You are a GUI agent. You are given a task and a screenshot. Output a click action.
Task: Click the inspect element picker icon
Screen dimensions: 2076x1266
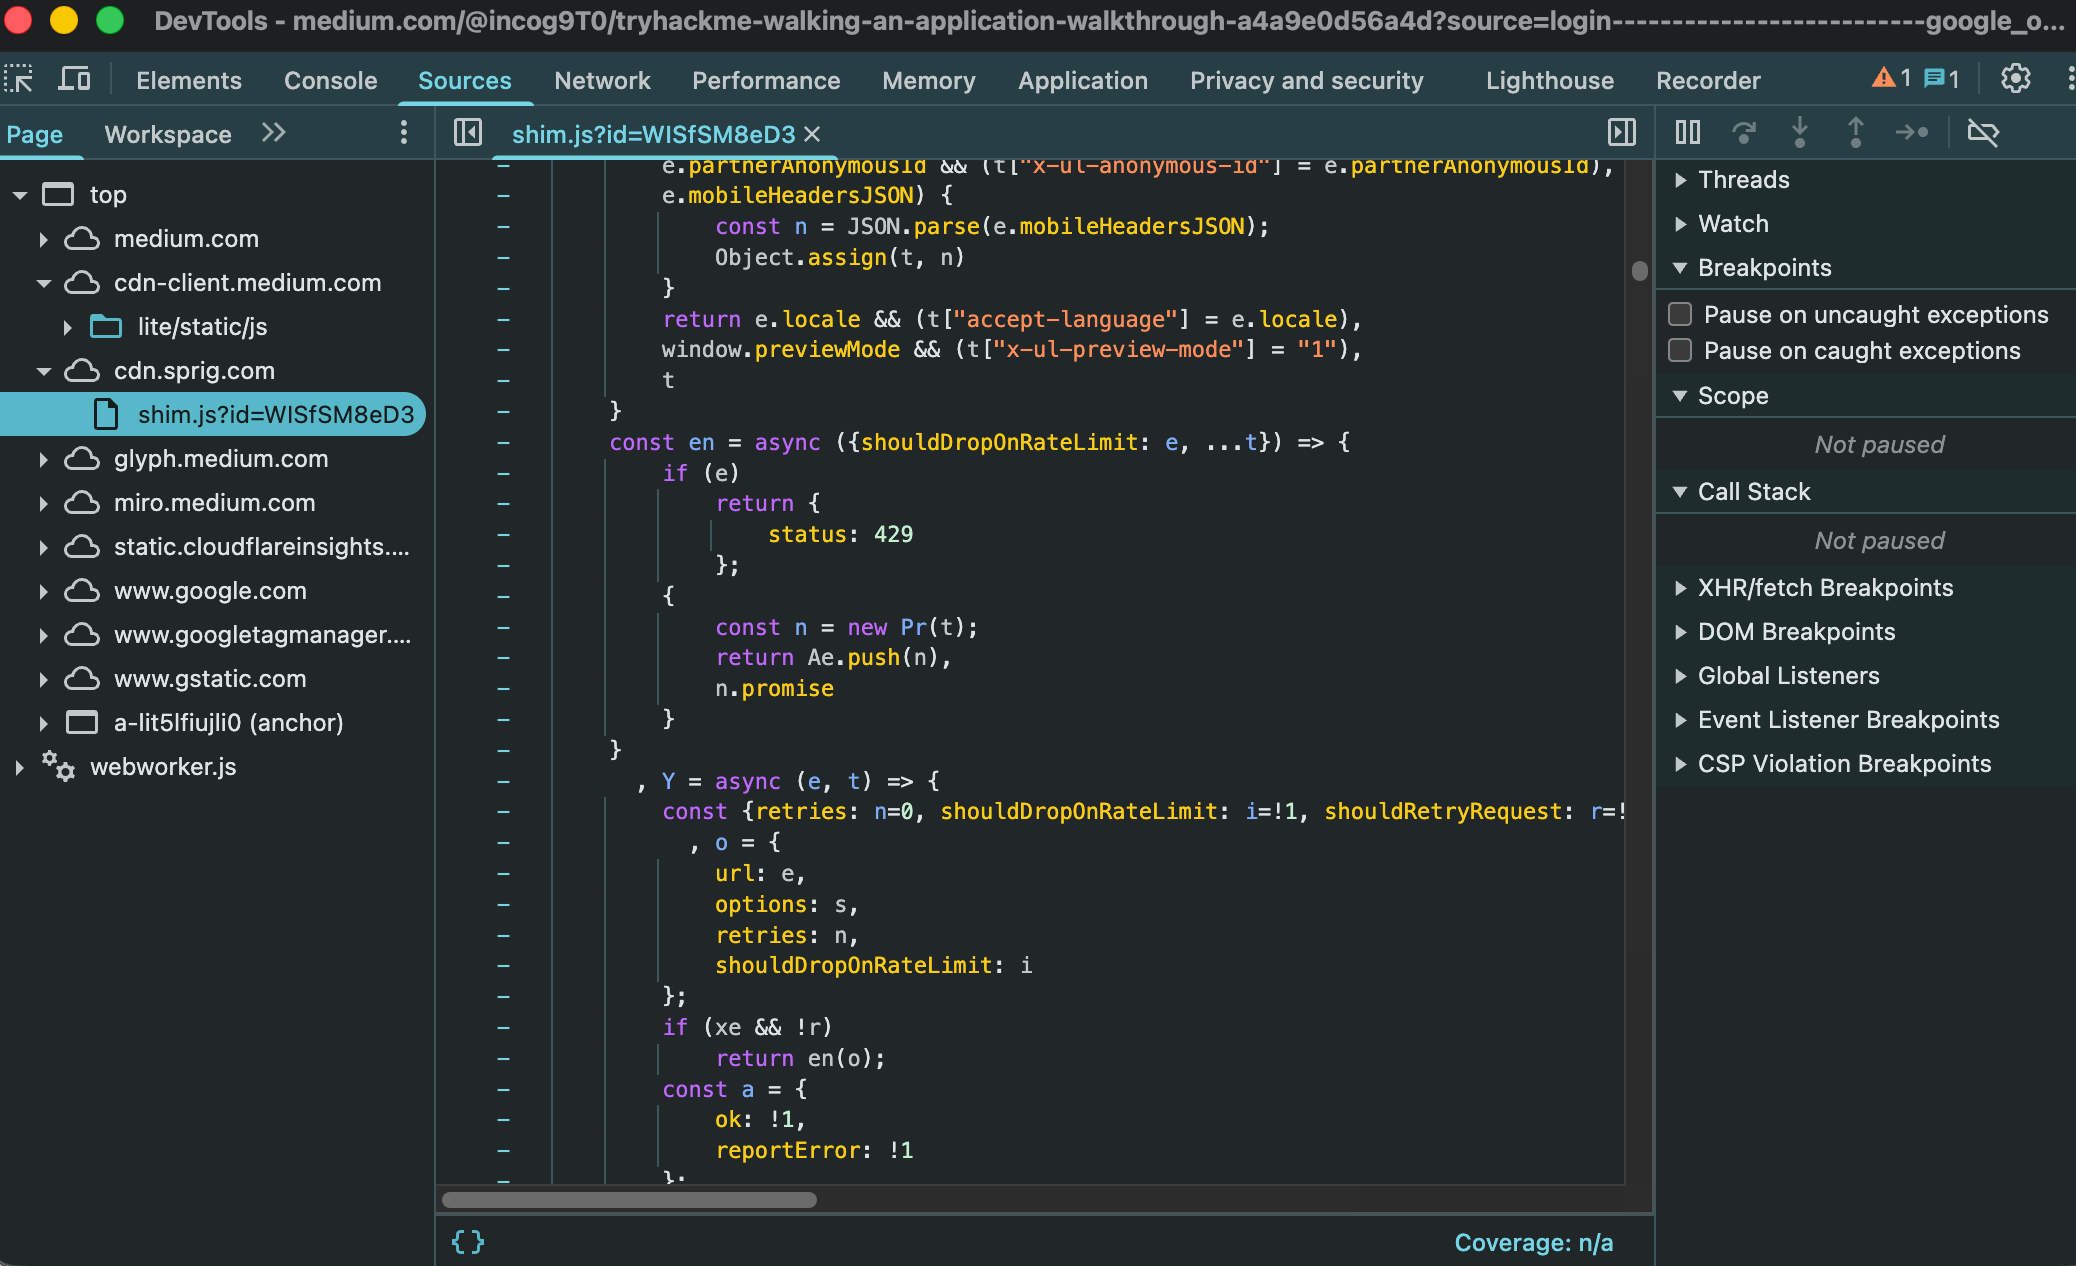point(19,79)
